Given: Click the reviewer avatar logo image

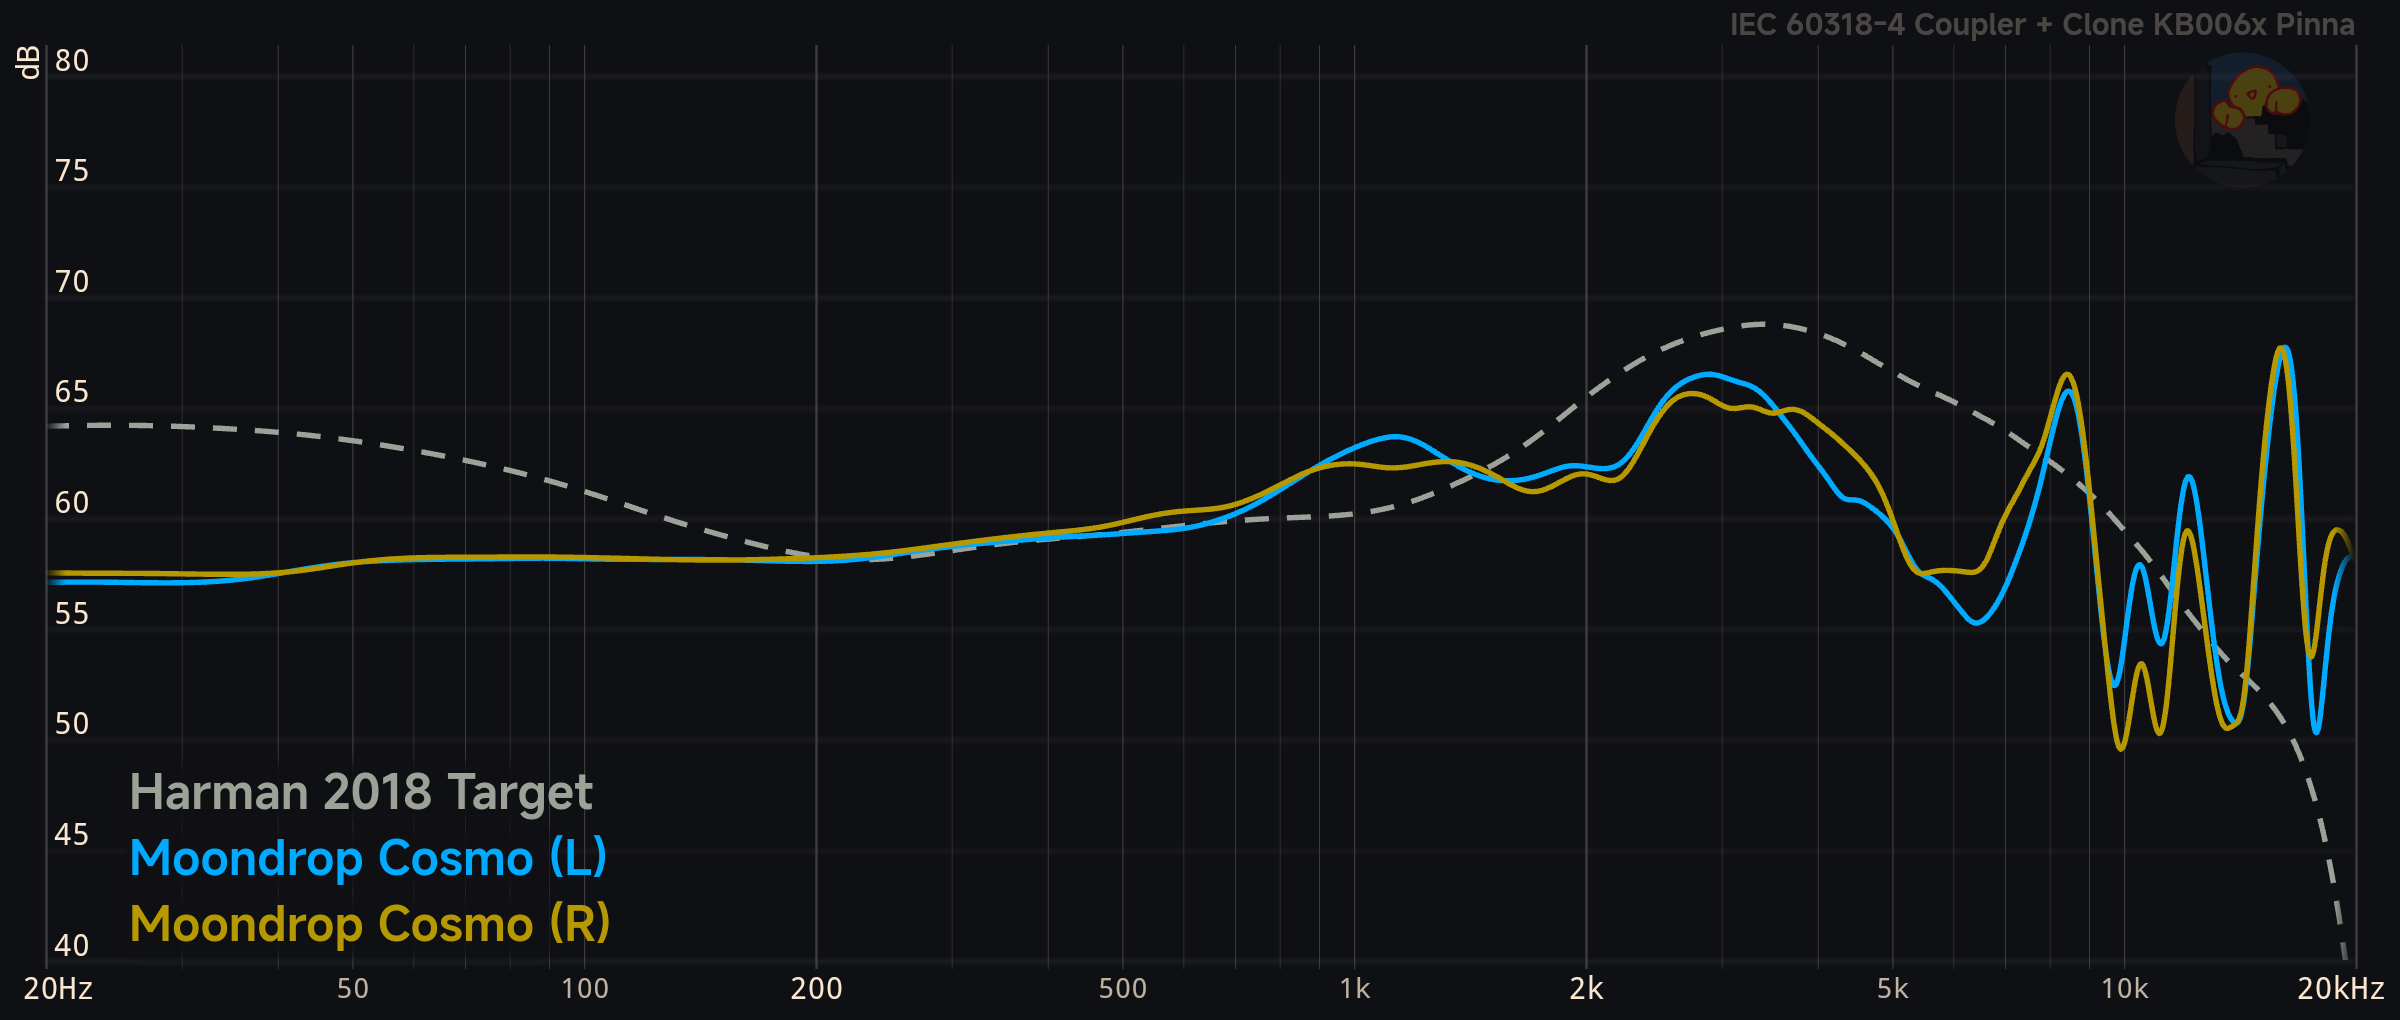Looking at the screenshot, I should (x=2242, y=119).
